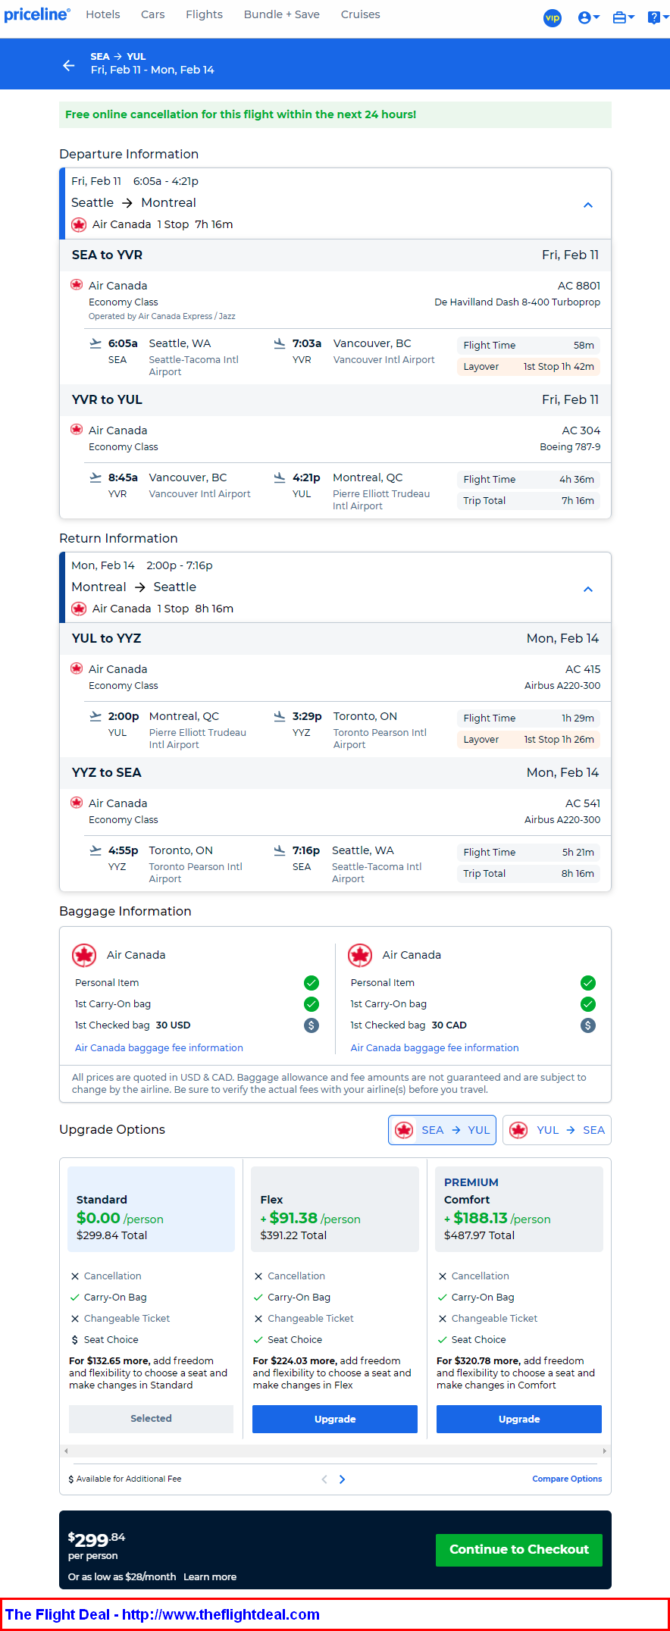The height and width of the screenshot is (1631, 670).
Task: Click Upgrade button for Flex fare
Action: click(335, 1419)
